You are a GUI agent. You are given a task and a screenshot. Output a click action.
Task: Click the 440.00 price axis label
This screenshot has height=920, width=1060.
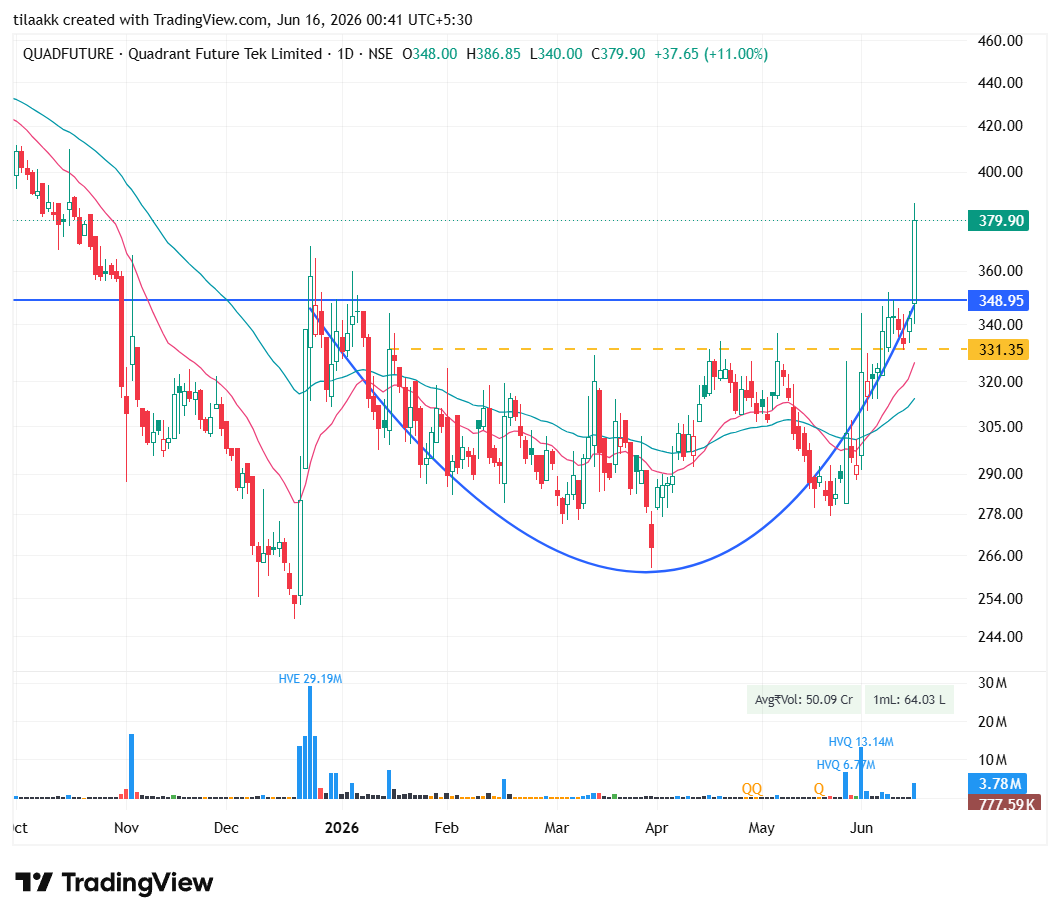point(1000,82)
